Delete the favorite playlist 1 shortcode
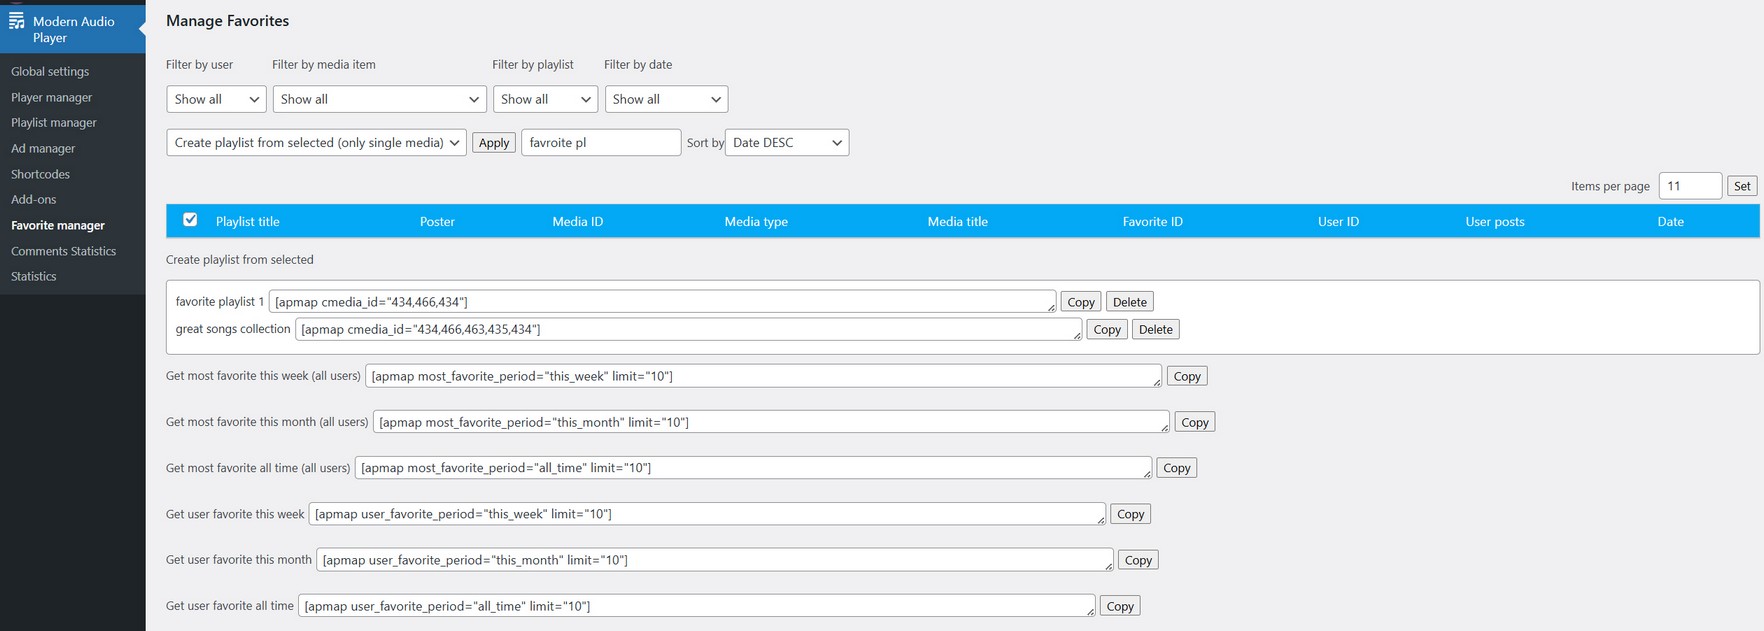This screenshot has height=631, width=1764. [x=1129, y=302]
